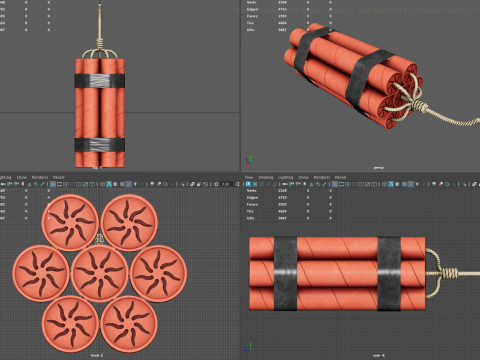Toggle wireframe on shaded in front view toolbar
The image size is (480, 360).
tap(122, 184)
